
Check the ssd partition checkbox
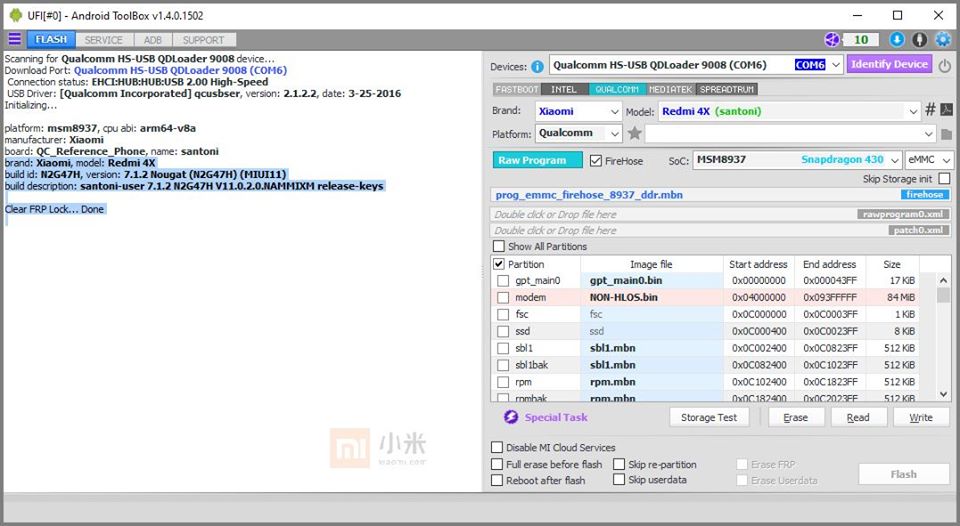[503, 331]
